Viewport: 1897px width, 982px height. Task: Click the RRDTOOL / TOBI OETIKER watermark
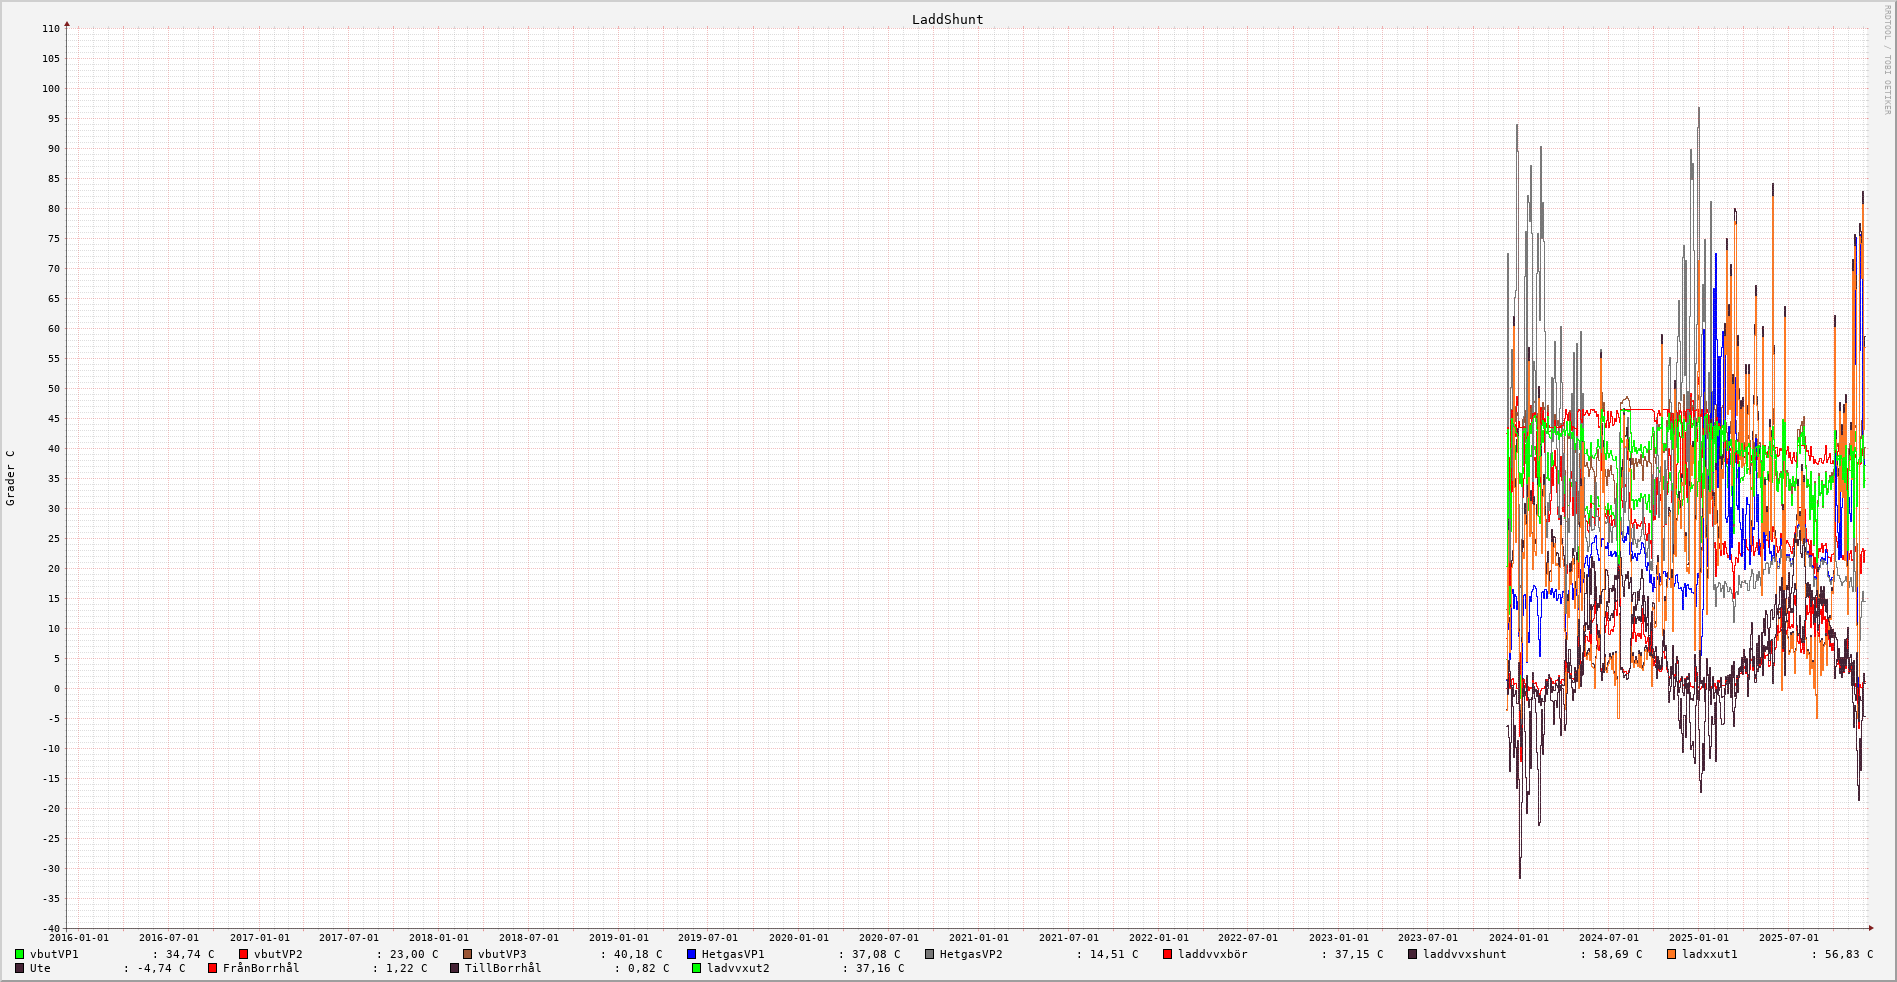tap(1887, 60)
